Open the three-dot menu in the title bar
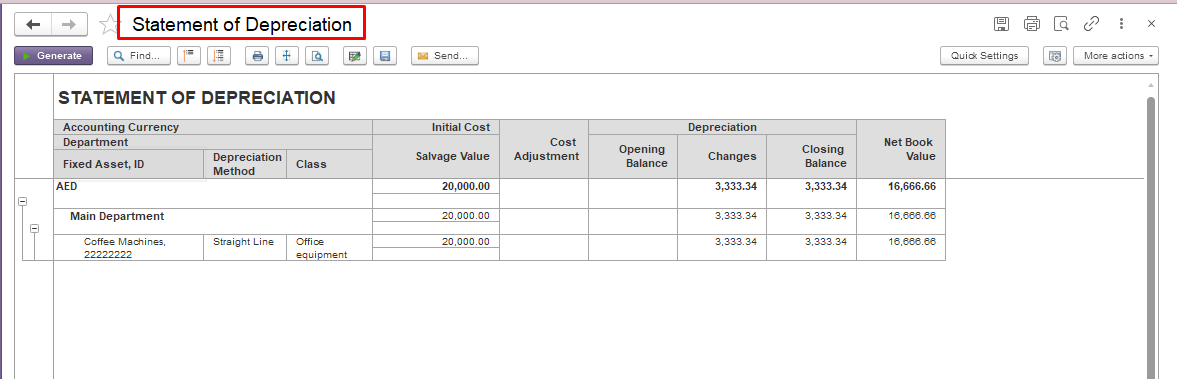The image size is (1177, 379). pyautogui.click(x=1121, y=24)
